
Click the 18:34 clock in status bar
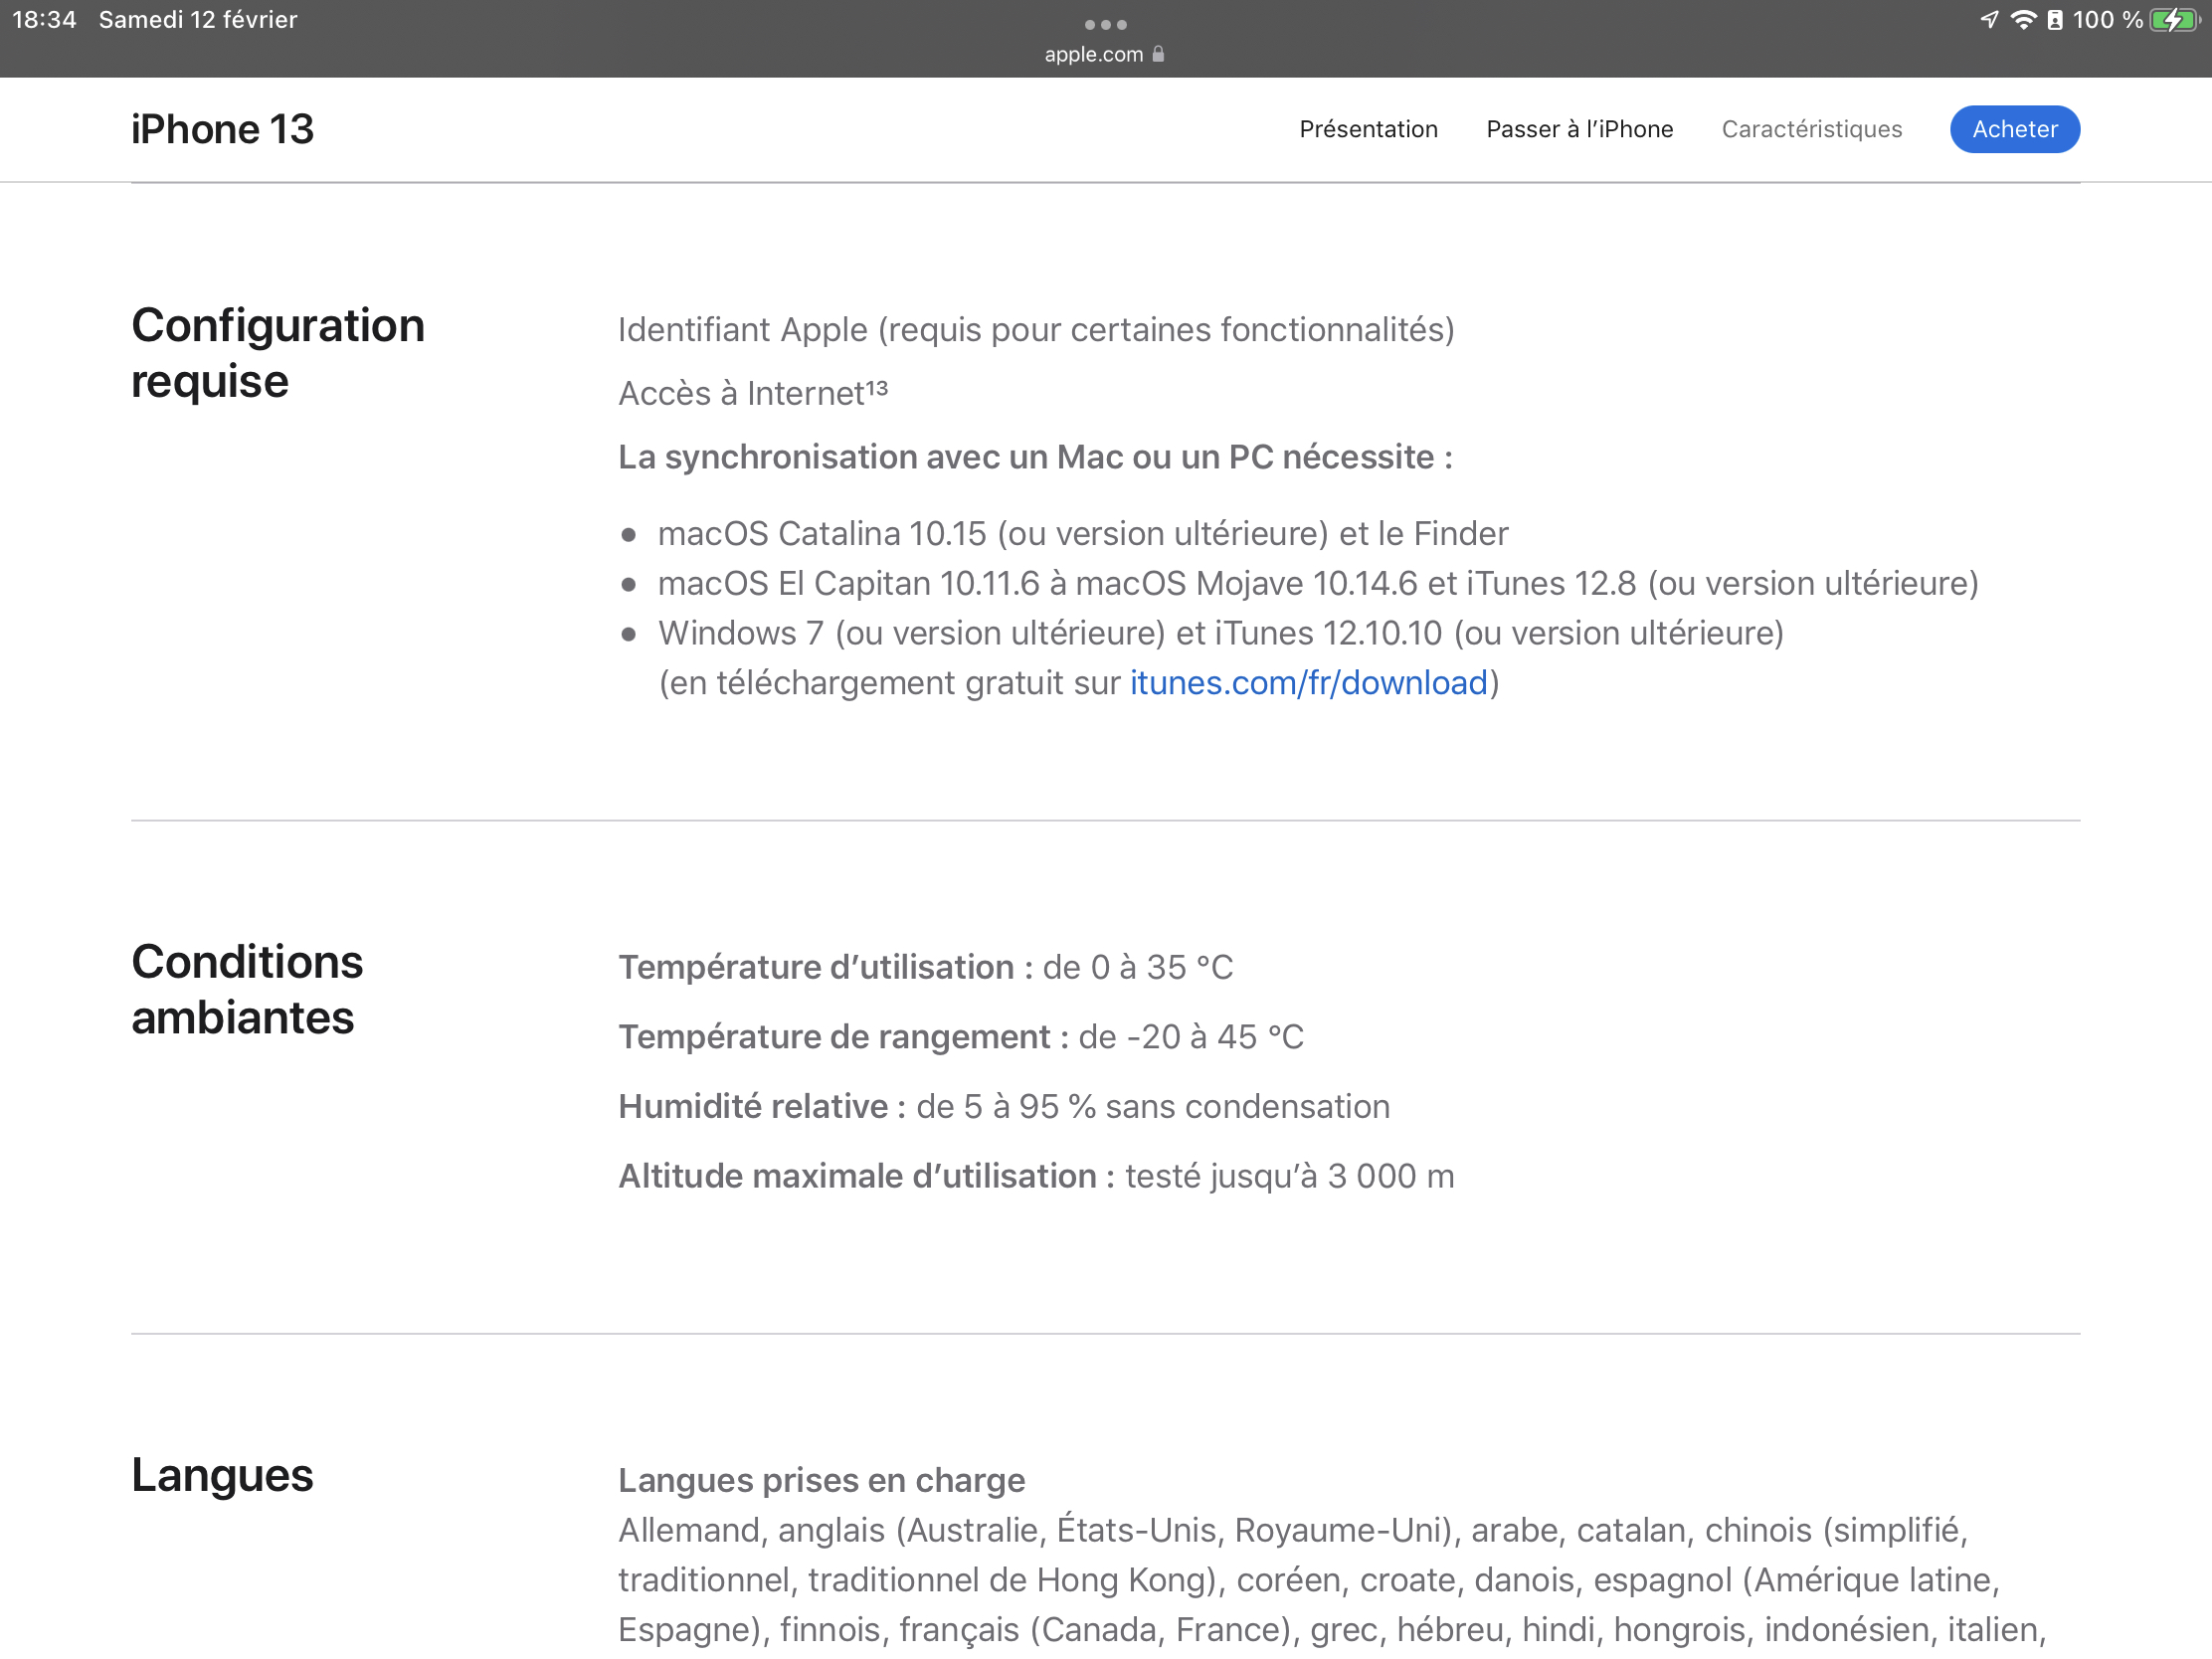(x=44, y=20)
